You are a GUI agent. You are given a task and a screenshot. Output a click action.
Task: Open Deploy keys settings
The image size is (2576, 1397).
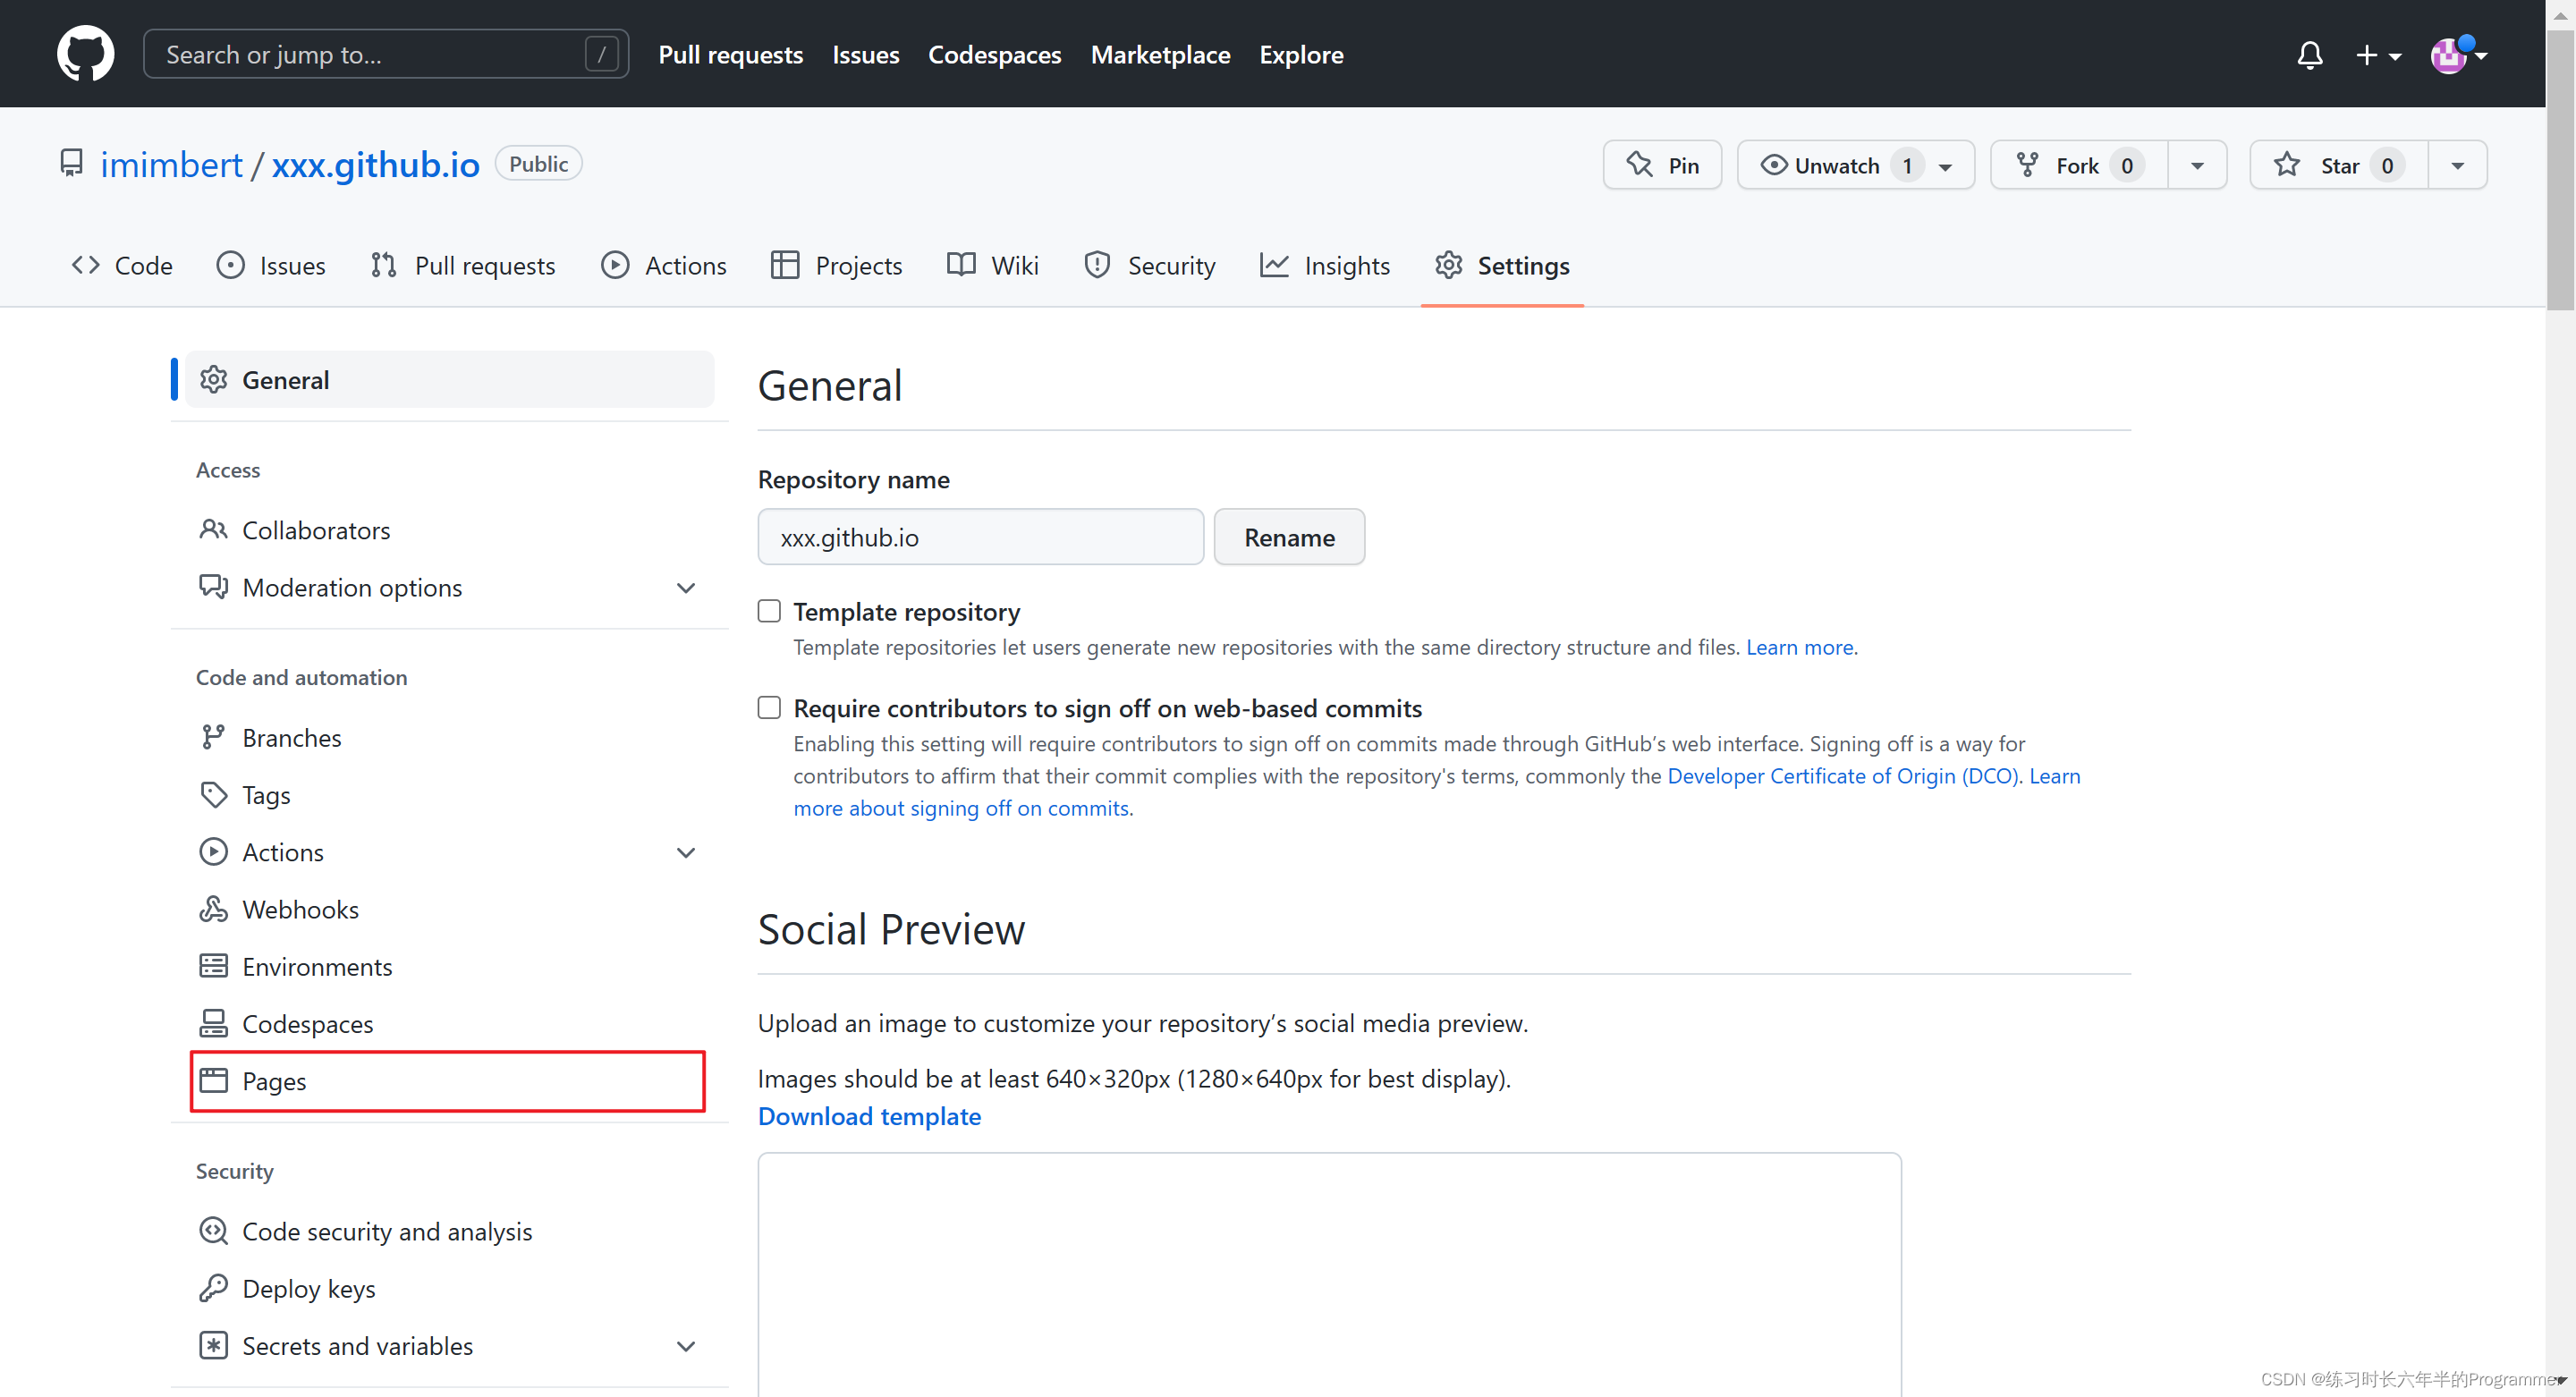(308, 1288)
